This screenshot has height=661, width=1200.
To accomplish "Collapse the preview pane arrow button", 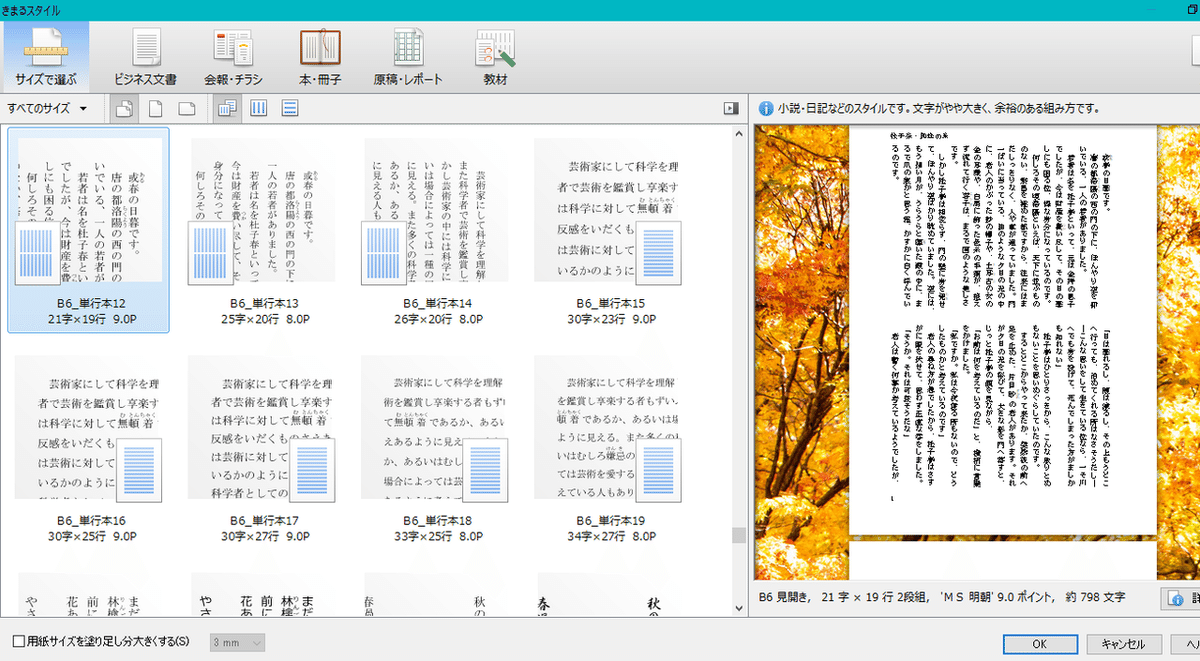I will (x=732, y=108).
